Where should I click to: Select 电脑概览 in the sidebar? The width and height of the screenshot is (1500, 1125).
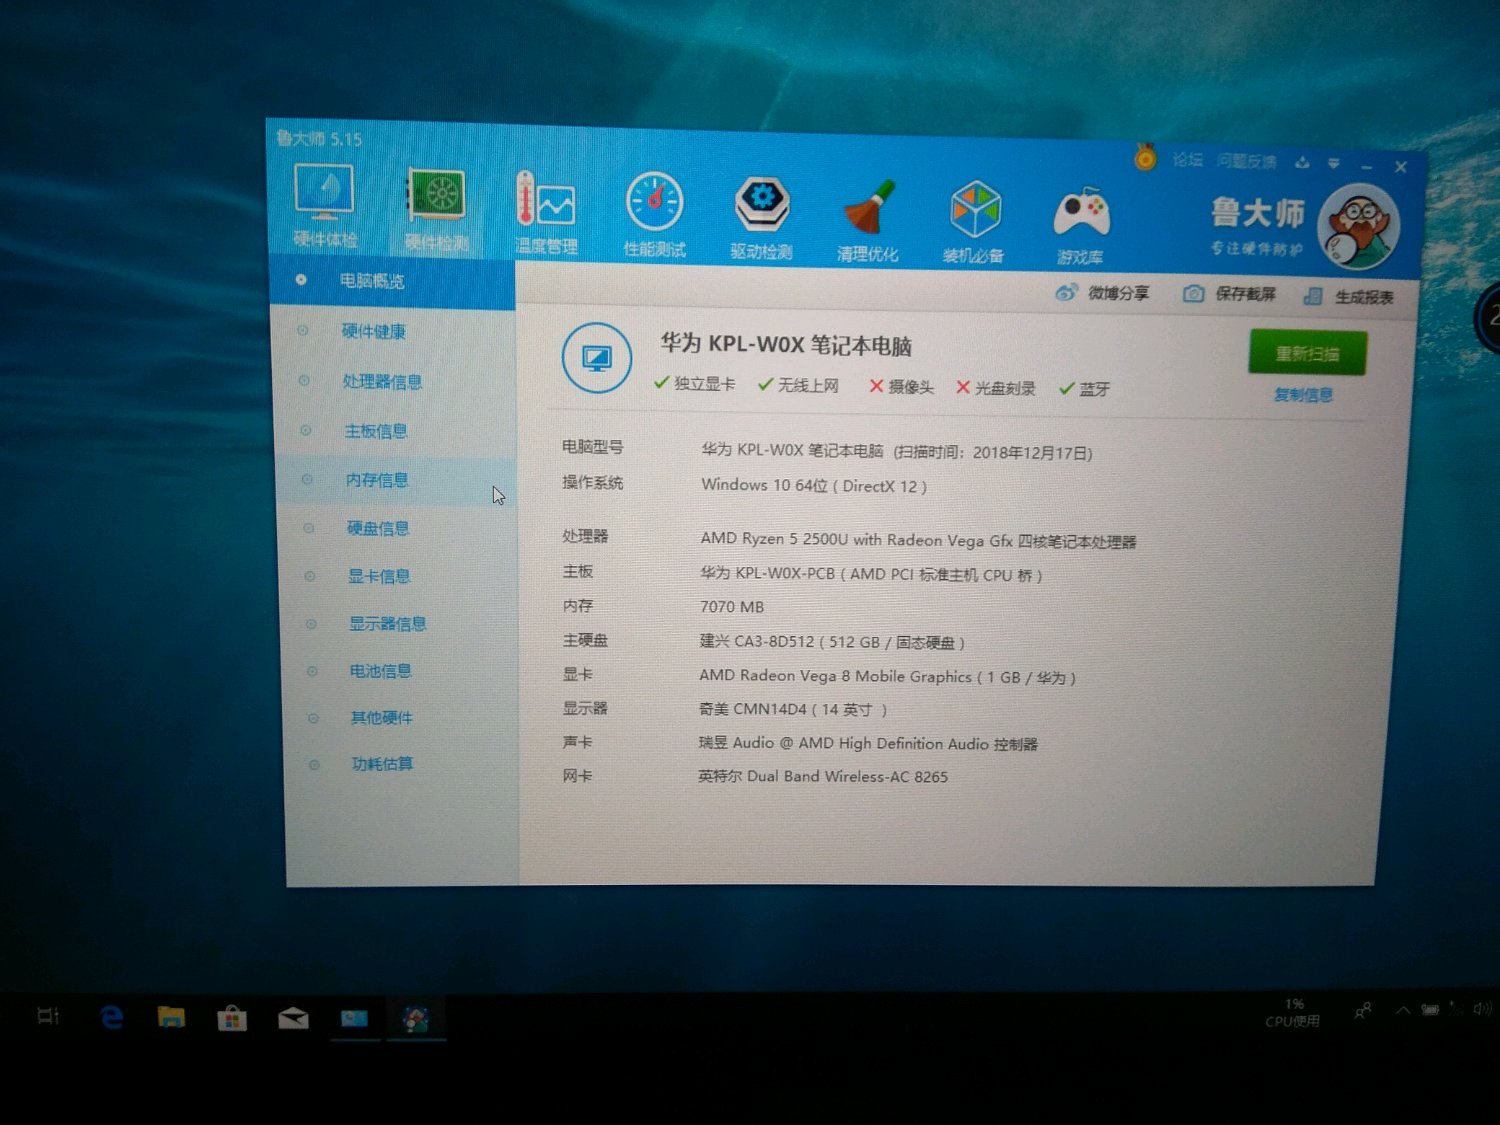pos(392,282)
